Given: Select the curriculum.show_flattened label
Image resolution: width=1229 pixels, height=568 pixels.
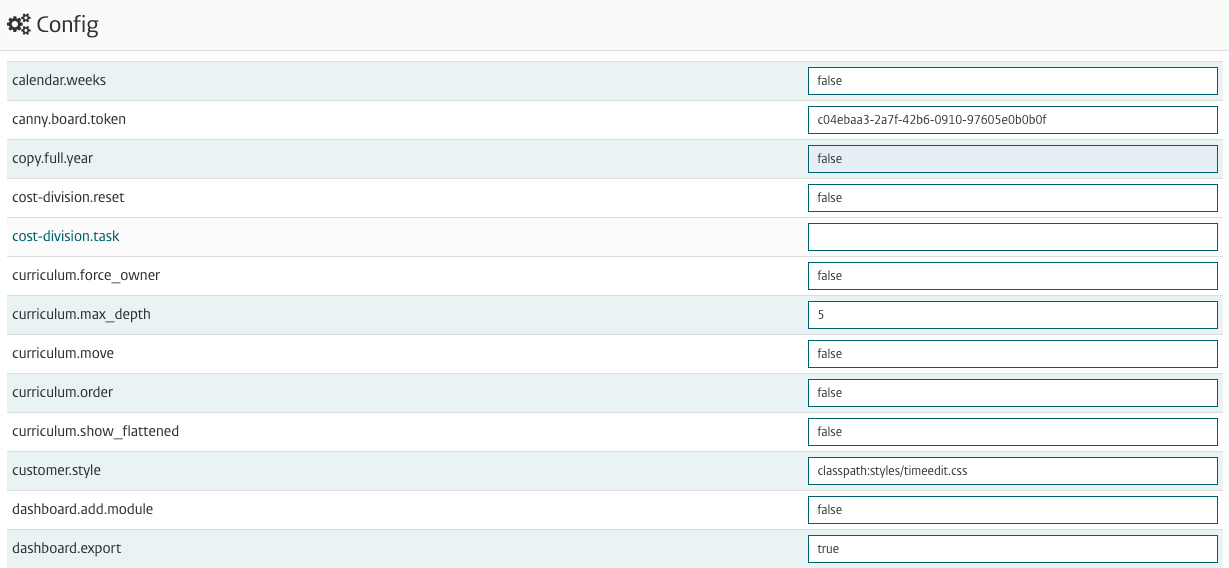Looking at the screenshot, I should click(96, 431).
